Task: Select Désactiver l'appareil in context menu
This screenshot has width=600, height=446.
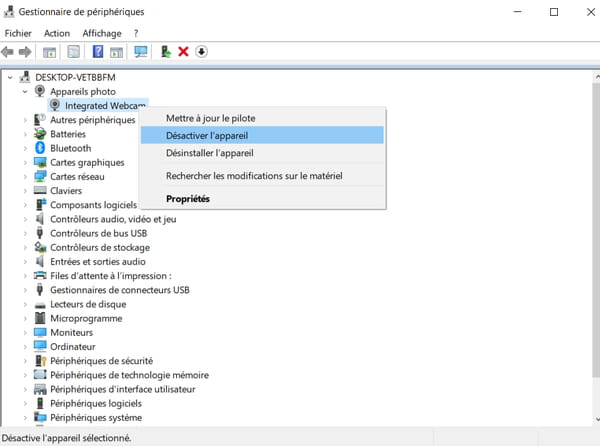Action: [262, 135]
